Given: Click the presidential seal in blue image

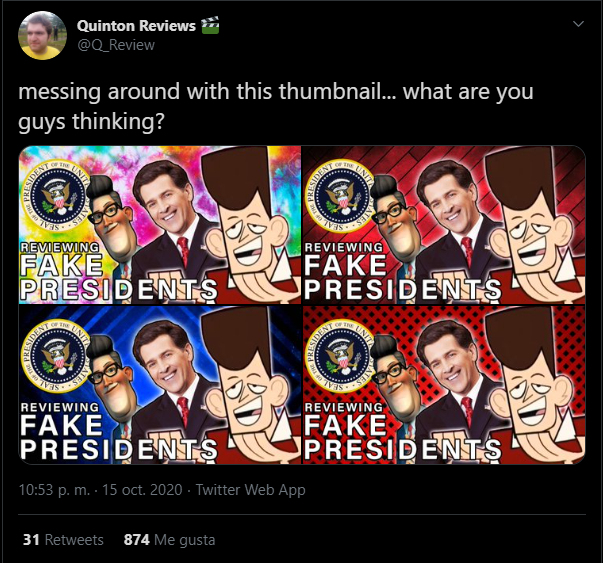Looking at the screenshot, I should coord(56,356).
